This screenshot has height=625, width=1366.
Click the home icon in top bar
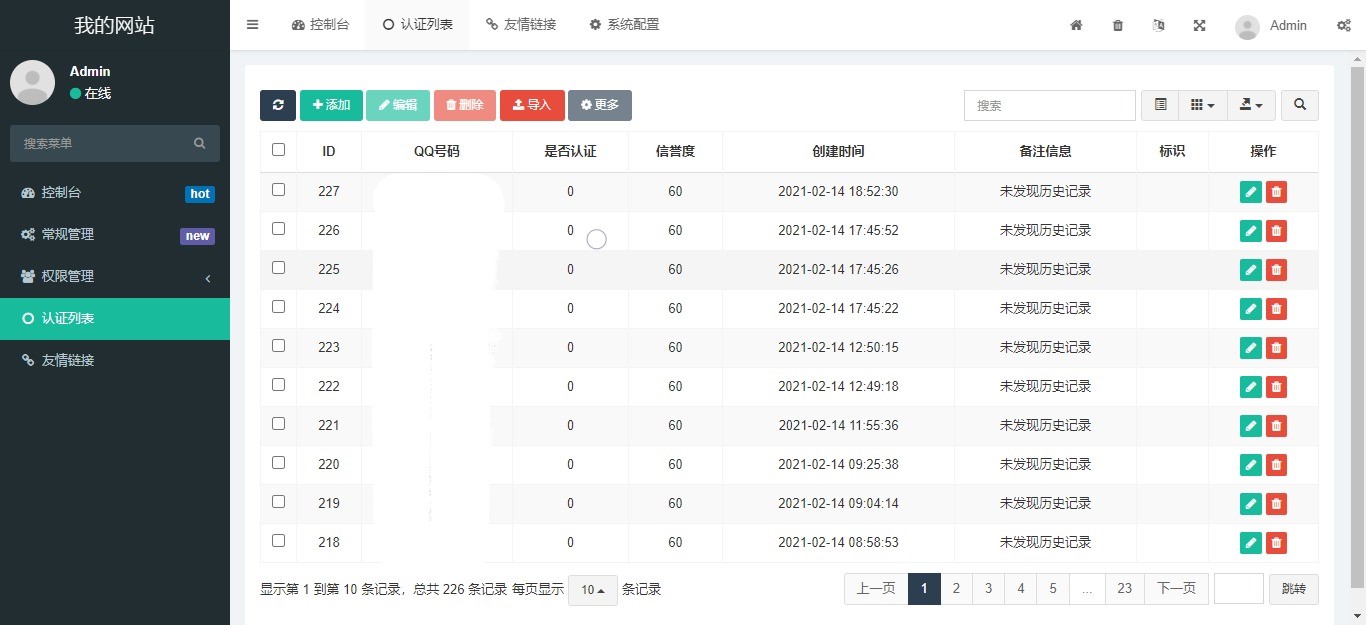[1076, 25]
